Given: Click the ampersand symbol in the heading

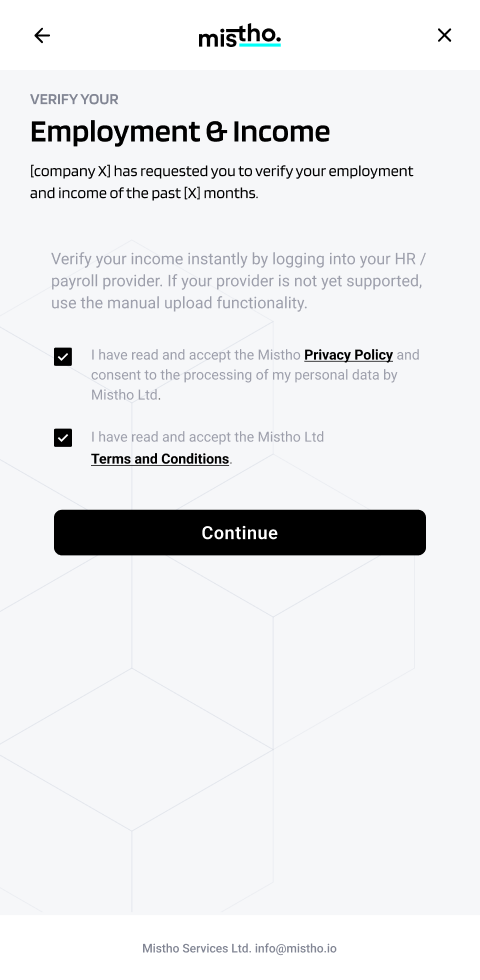Looking at the screenshot, I should pyautogui.click(x=216, y=132).
